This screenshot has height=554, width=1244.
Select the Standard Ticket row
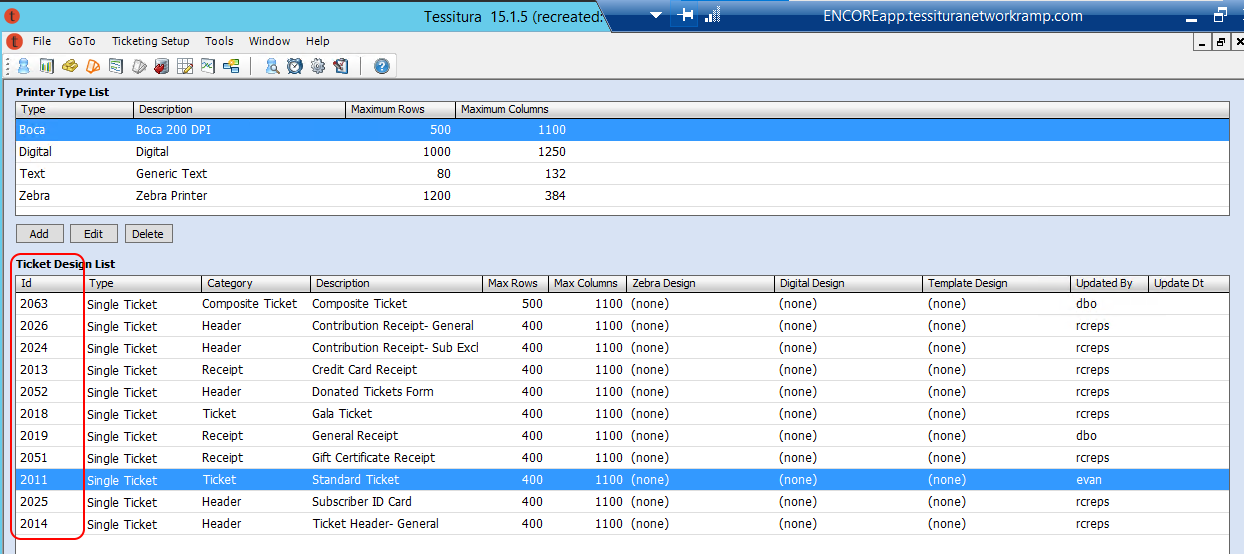pyautogui.click(x=622, y=480)
